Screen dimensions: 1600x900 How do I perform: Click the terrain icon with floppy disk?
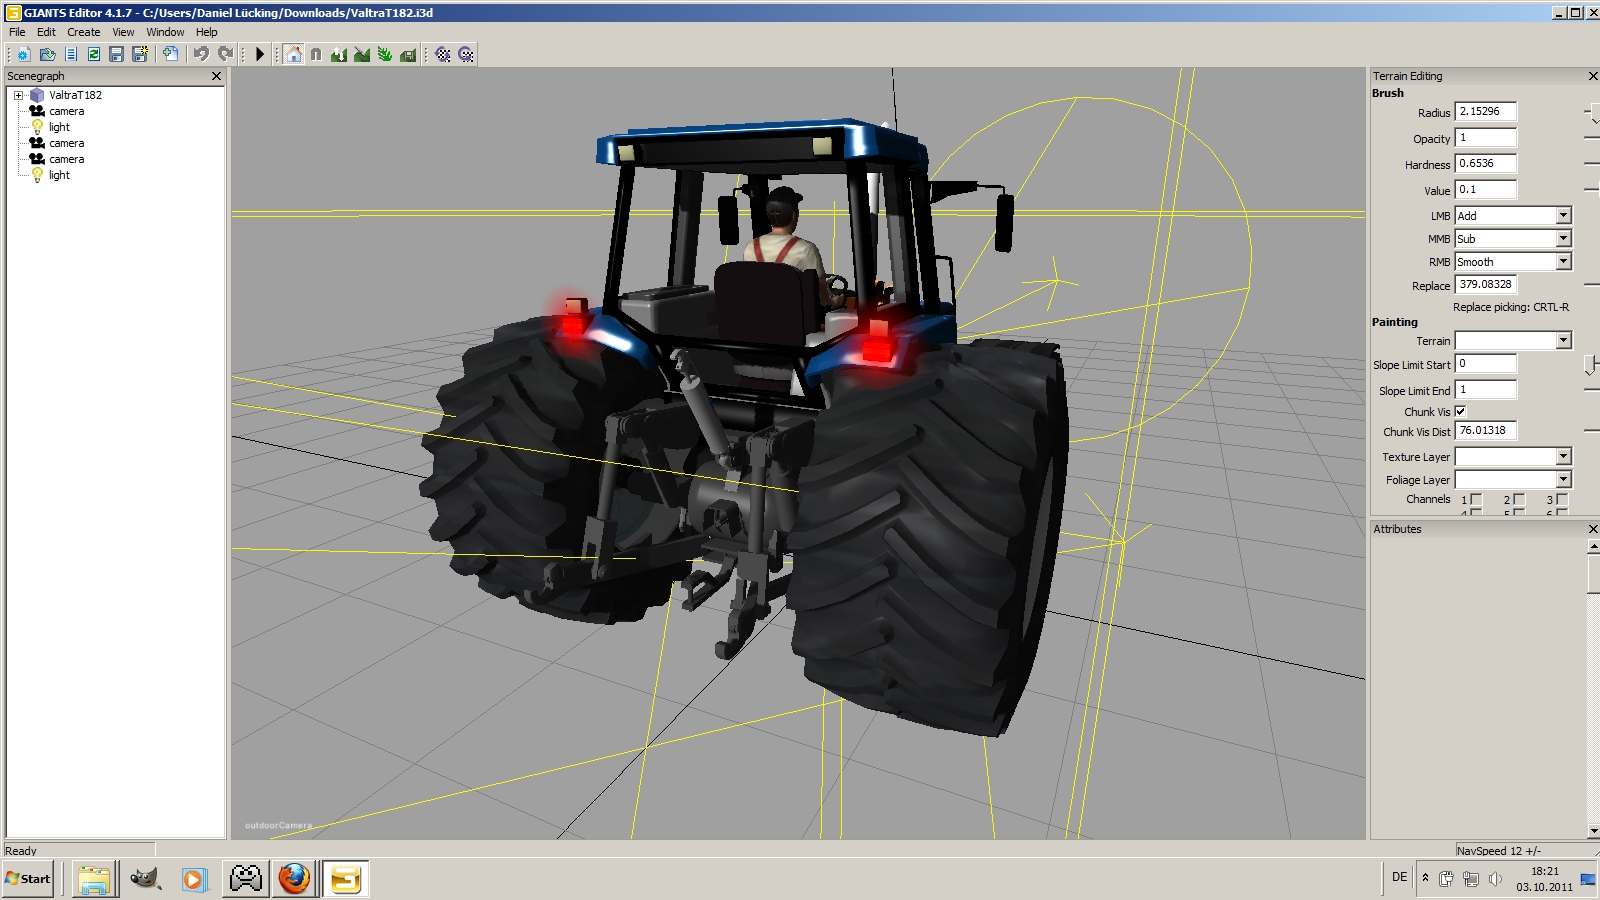coord(408,54)
